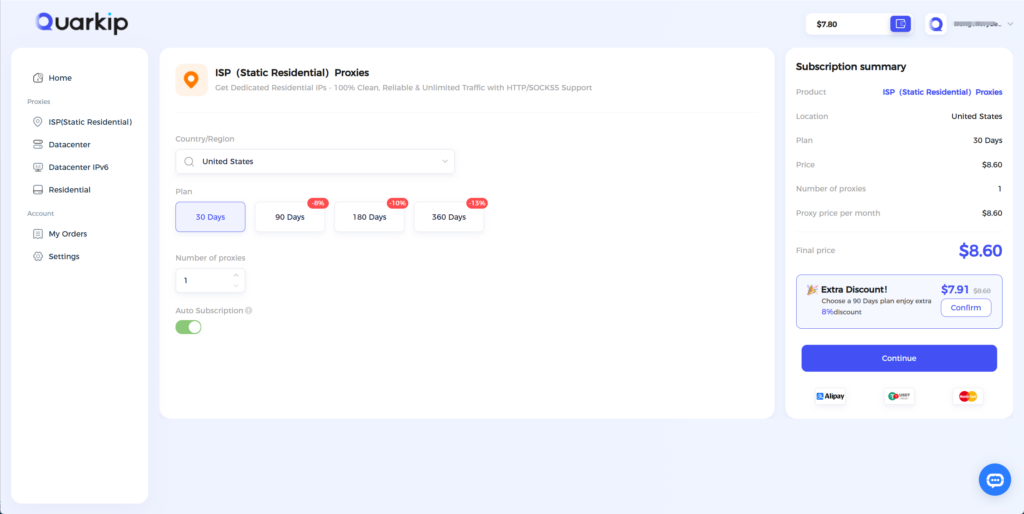Select the 90 Days plan
1024x514 pixels.
[289, 217]
